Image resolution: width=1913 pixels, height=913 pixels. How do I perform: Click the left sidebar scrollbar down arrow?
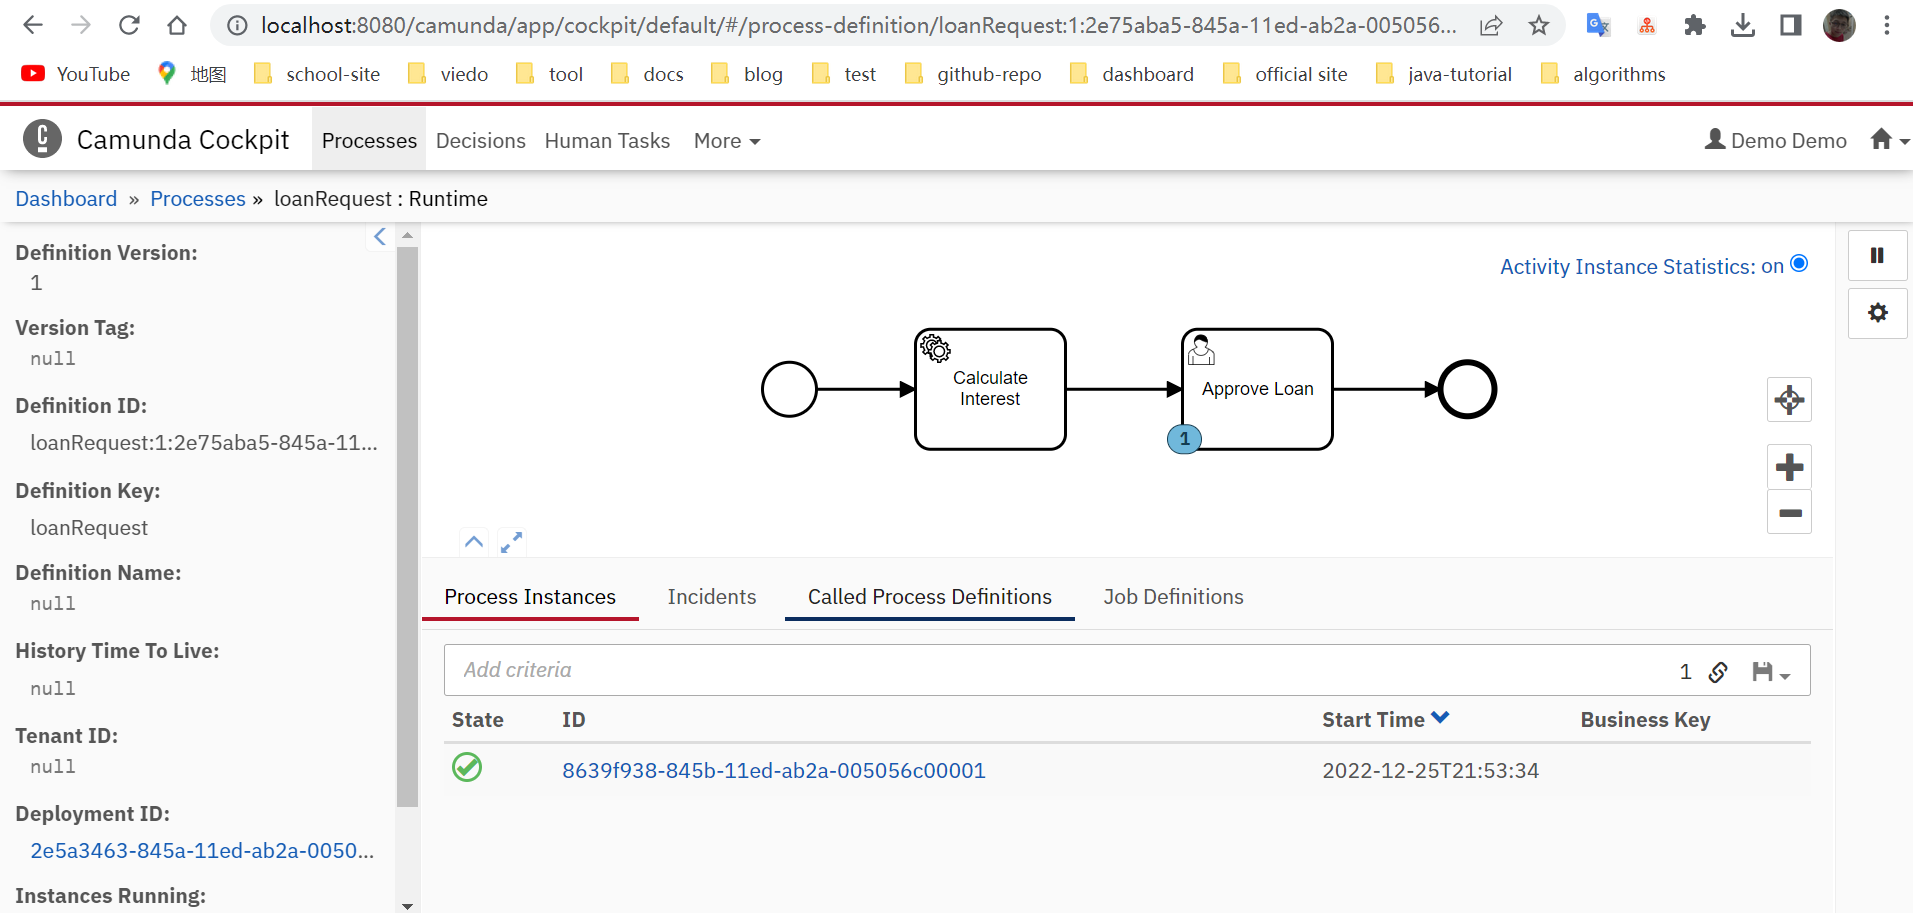tap(407, 905)
